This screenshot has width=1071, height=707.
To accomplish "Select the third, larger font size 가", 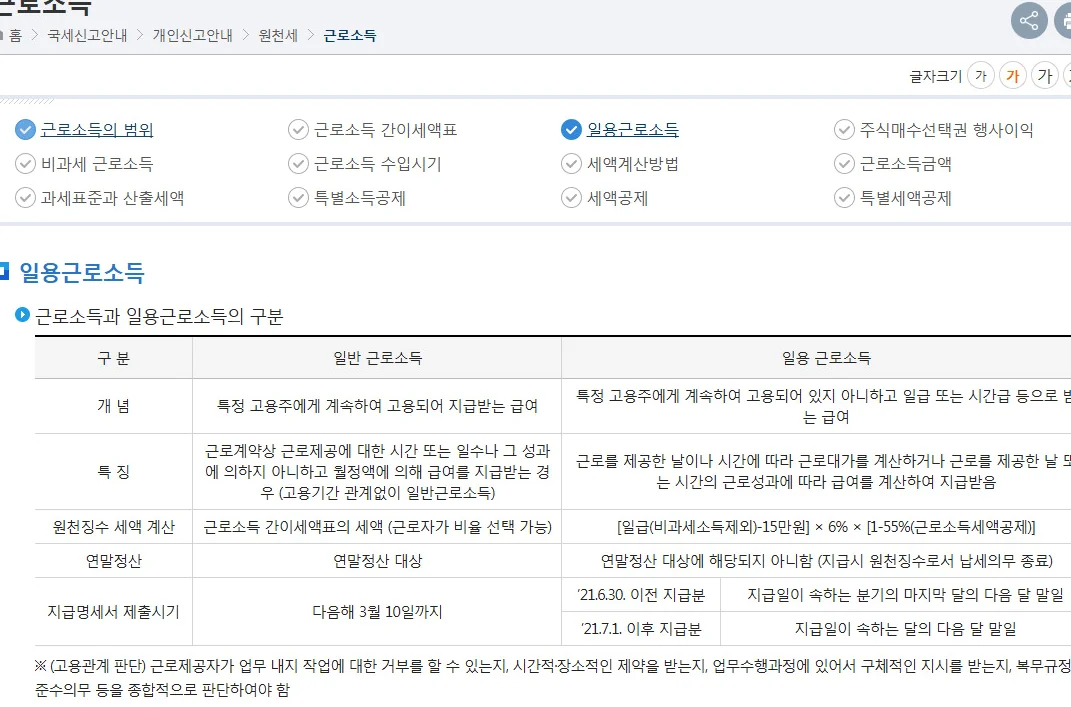I will (1045, 75).
